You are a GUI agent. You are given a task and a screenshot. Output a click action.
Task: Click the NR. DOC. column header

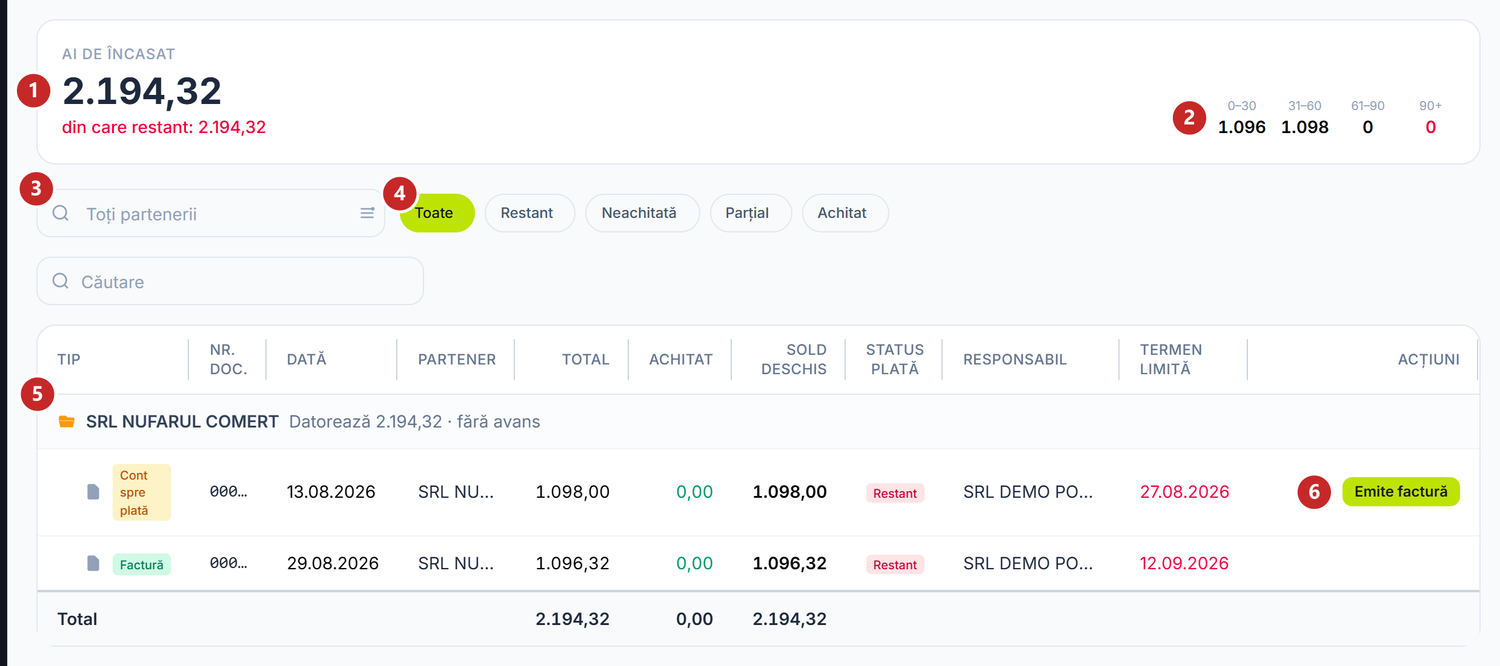228,359
